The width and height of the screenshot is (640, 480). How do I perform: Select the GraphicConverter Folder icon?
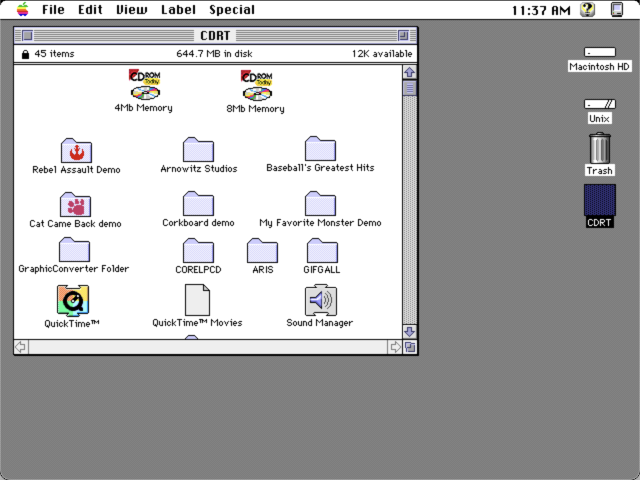click(x=74, y=250)
